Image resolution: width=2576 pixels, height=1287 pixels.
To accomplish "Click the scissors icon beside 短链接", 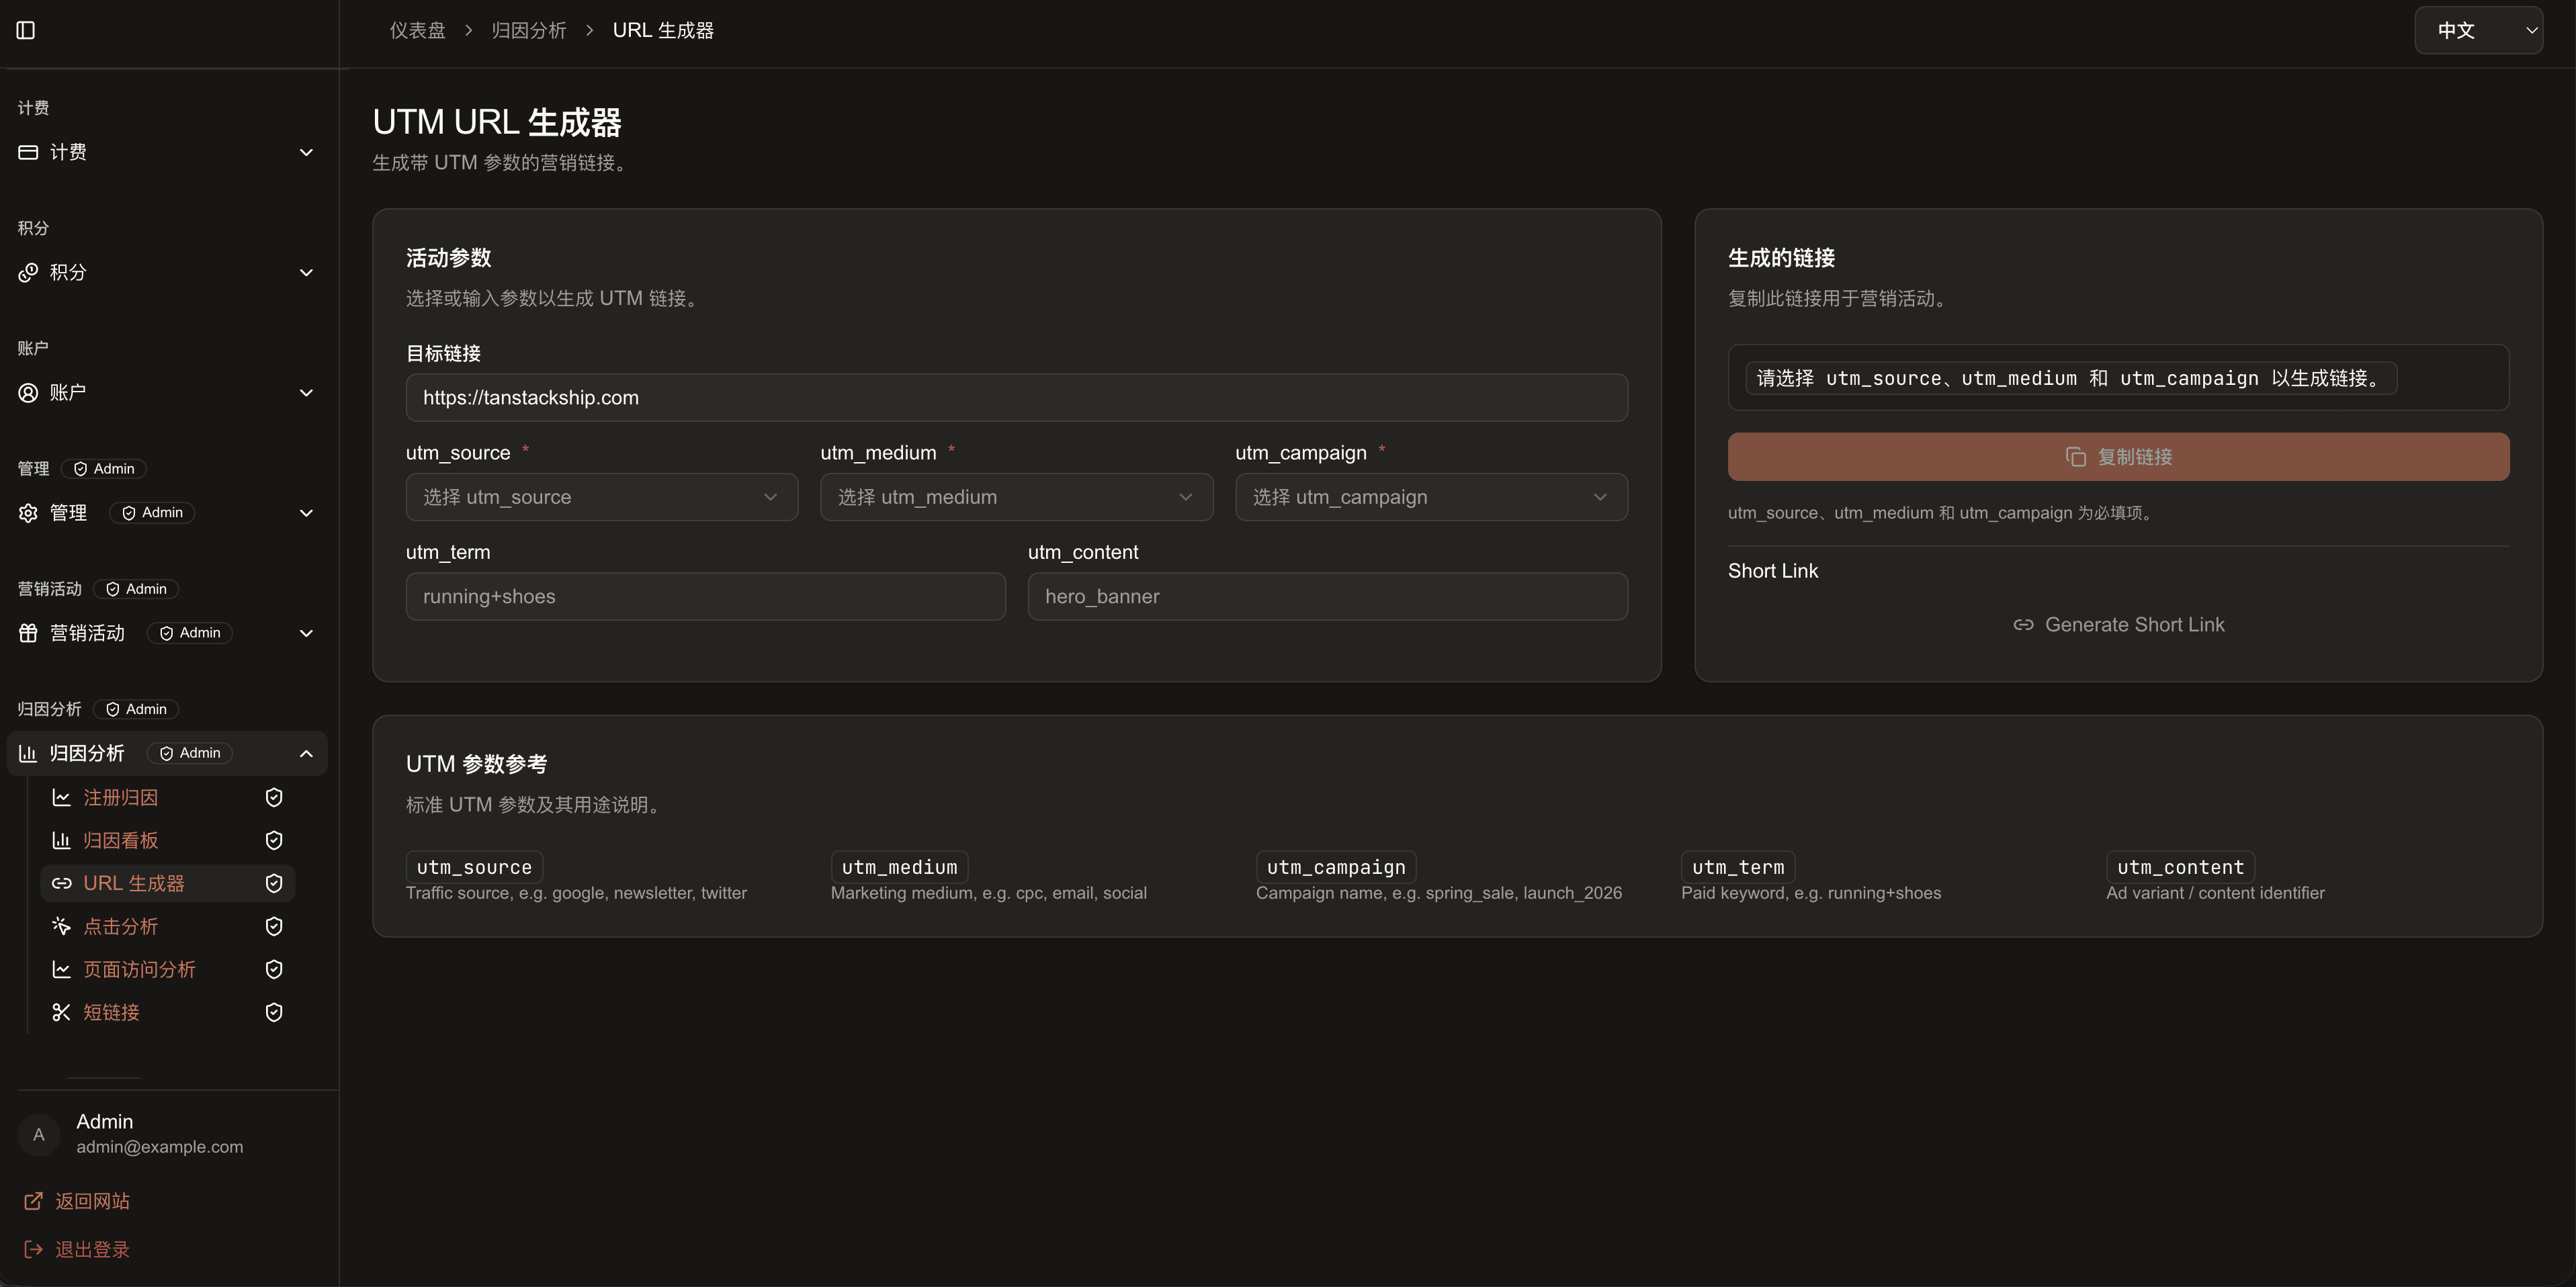I will 61,1012.
